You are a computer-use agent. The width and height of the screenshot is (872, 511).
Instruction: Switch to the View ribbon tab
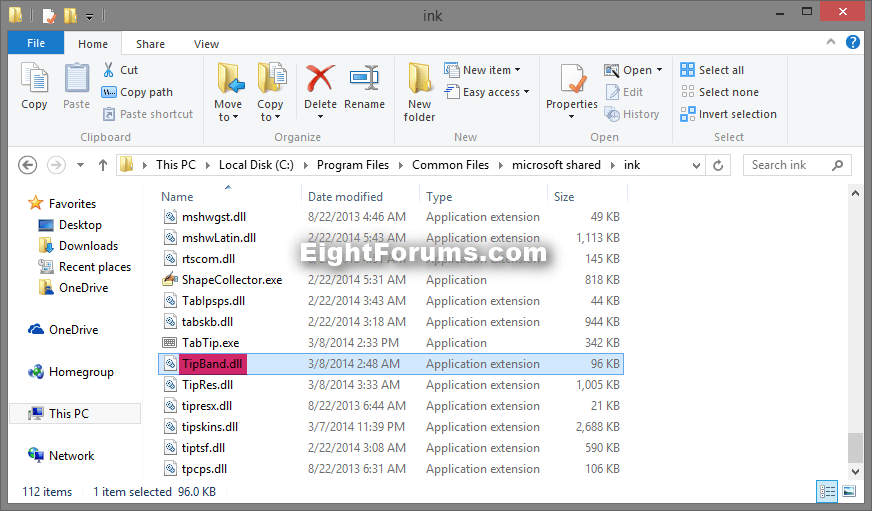click(206, 44)
